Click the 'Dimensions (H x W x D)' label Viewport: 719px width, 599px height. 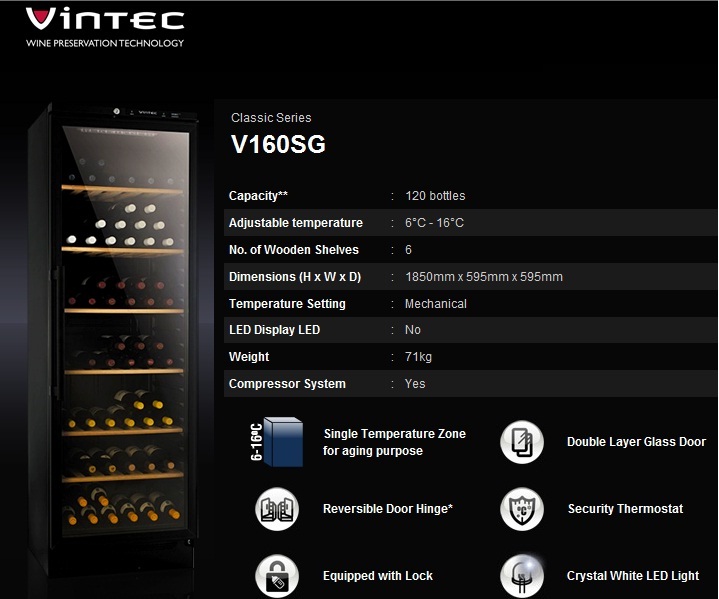pyautogui.click(x=295, y=277)
